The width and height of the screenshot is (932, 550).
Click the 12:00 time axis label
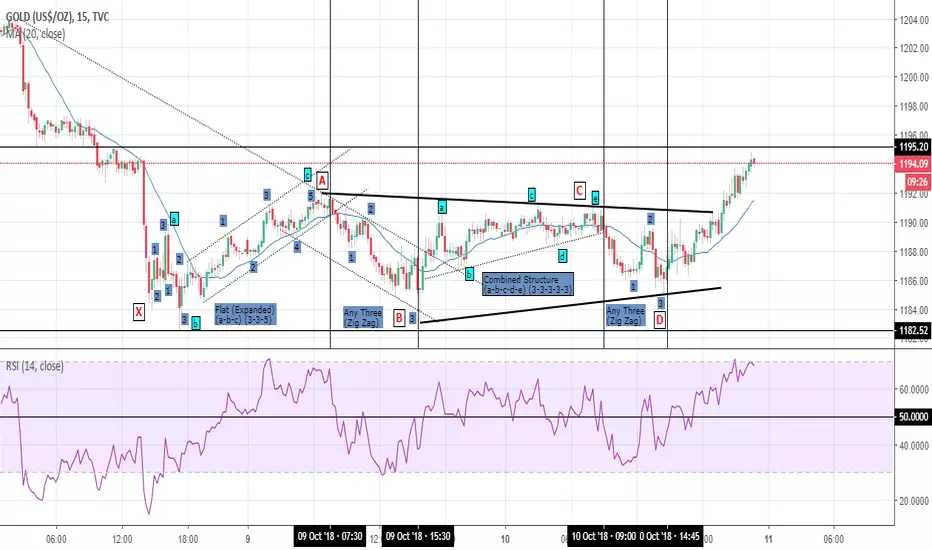pyautogui.click(x=122, y=539)
